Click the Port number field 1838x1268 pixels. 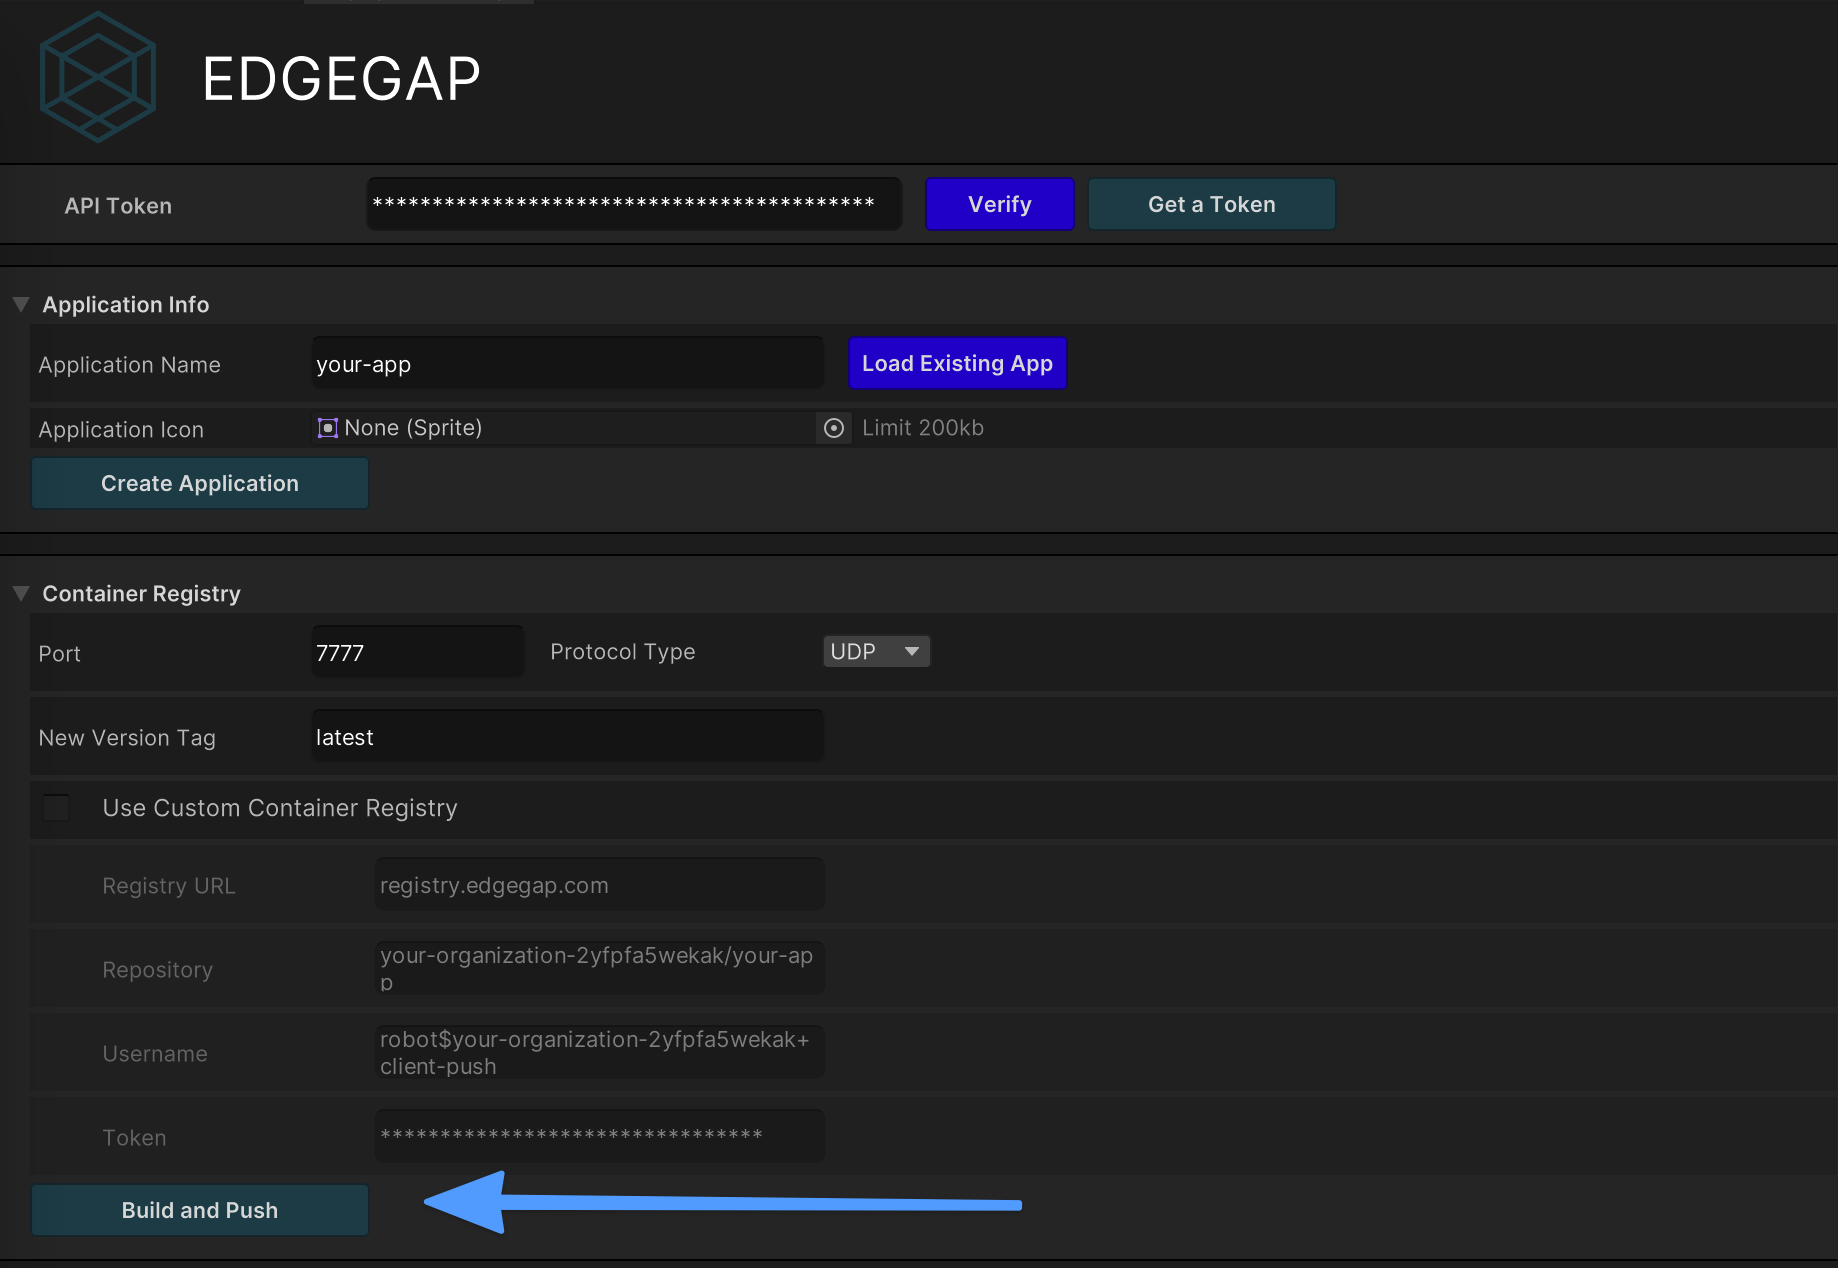[x=417, y=652]
